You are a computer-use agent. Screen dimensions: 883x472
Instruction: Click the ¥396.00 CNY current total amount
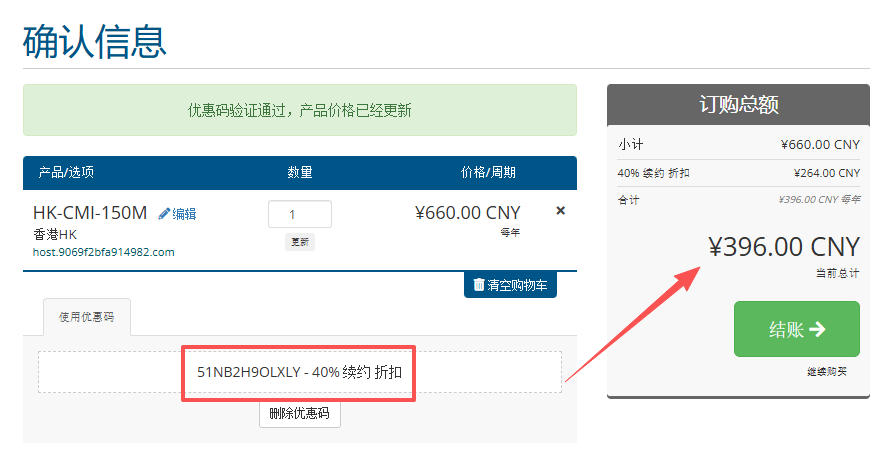pyautogui.click(x=784, y=247)
